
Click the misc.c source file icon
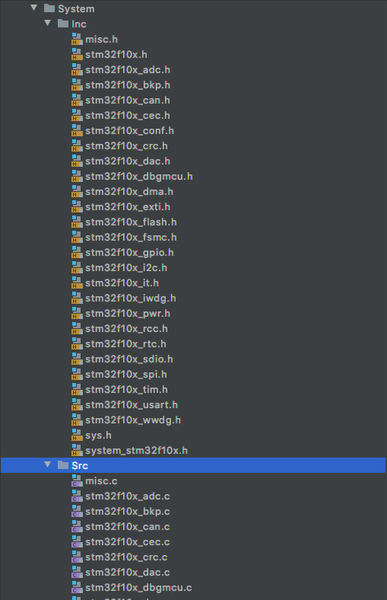point(77,481)
